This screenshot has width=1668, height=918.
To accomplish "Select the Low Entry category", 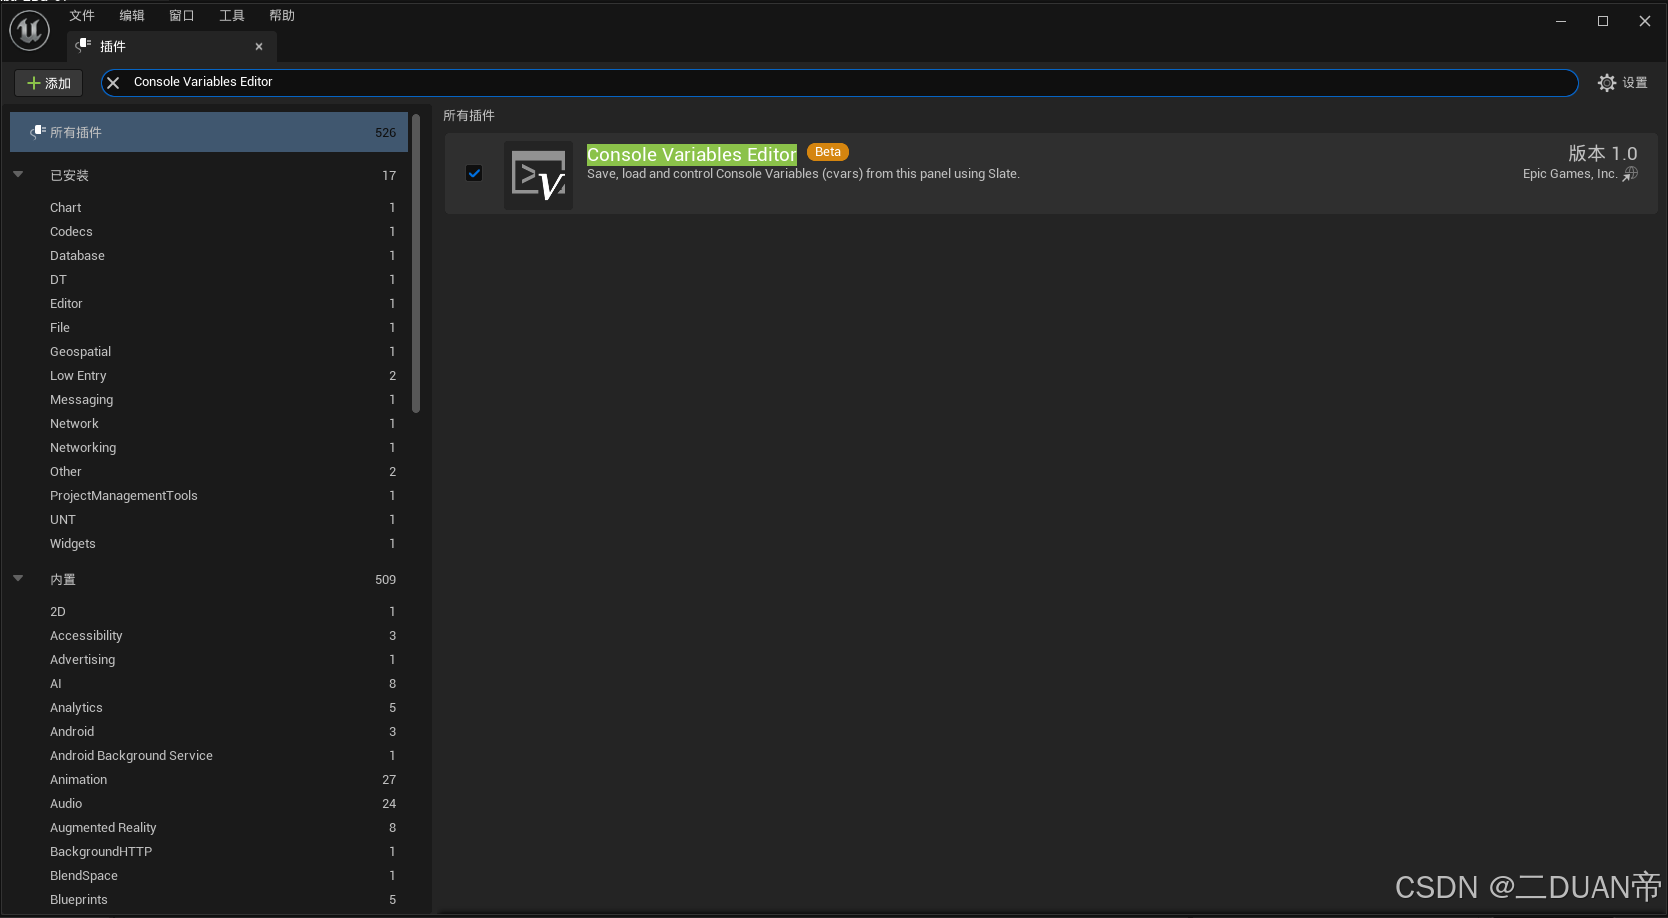I will click(209, 375).
